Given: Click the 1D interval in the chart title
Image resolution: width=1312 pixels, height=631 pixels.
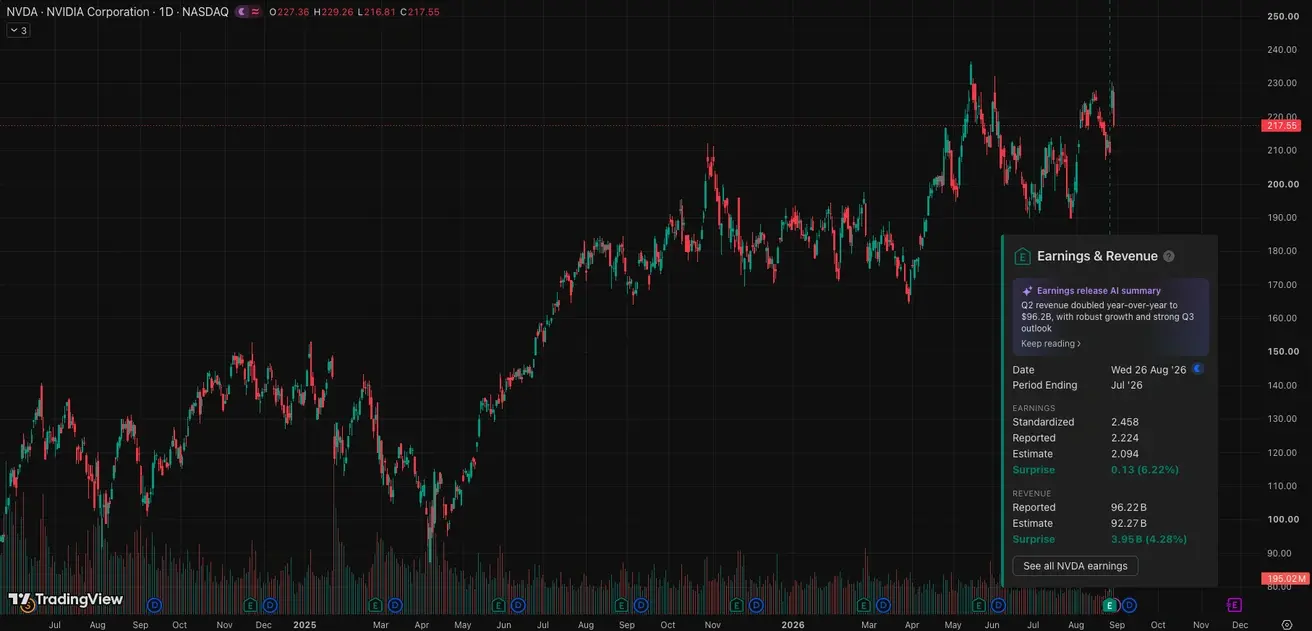Looking at the screenshot, I should coord(165,12).
